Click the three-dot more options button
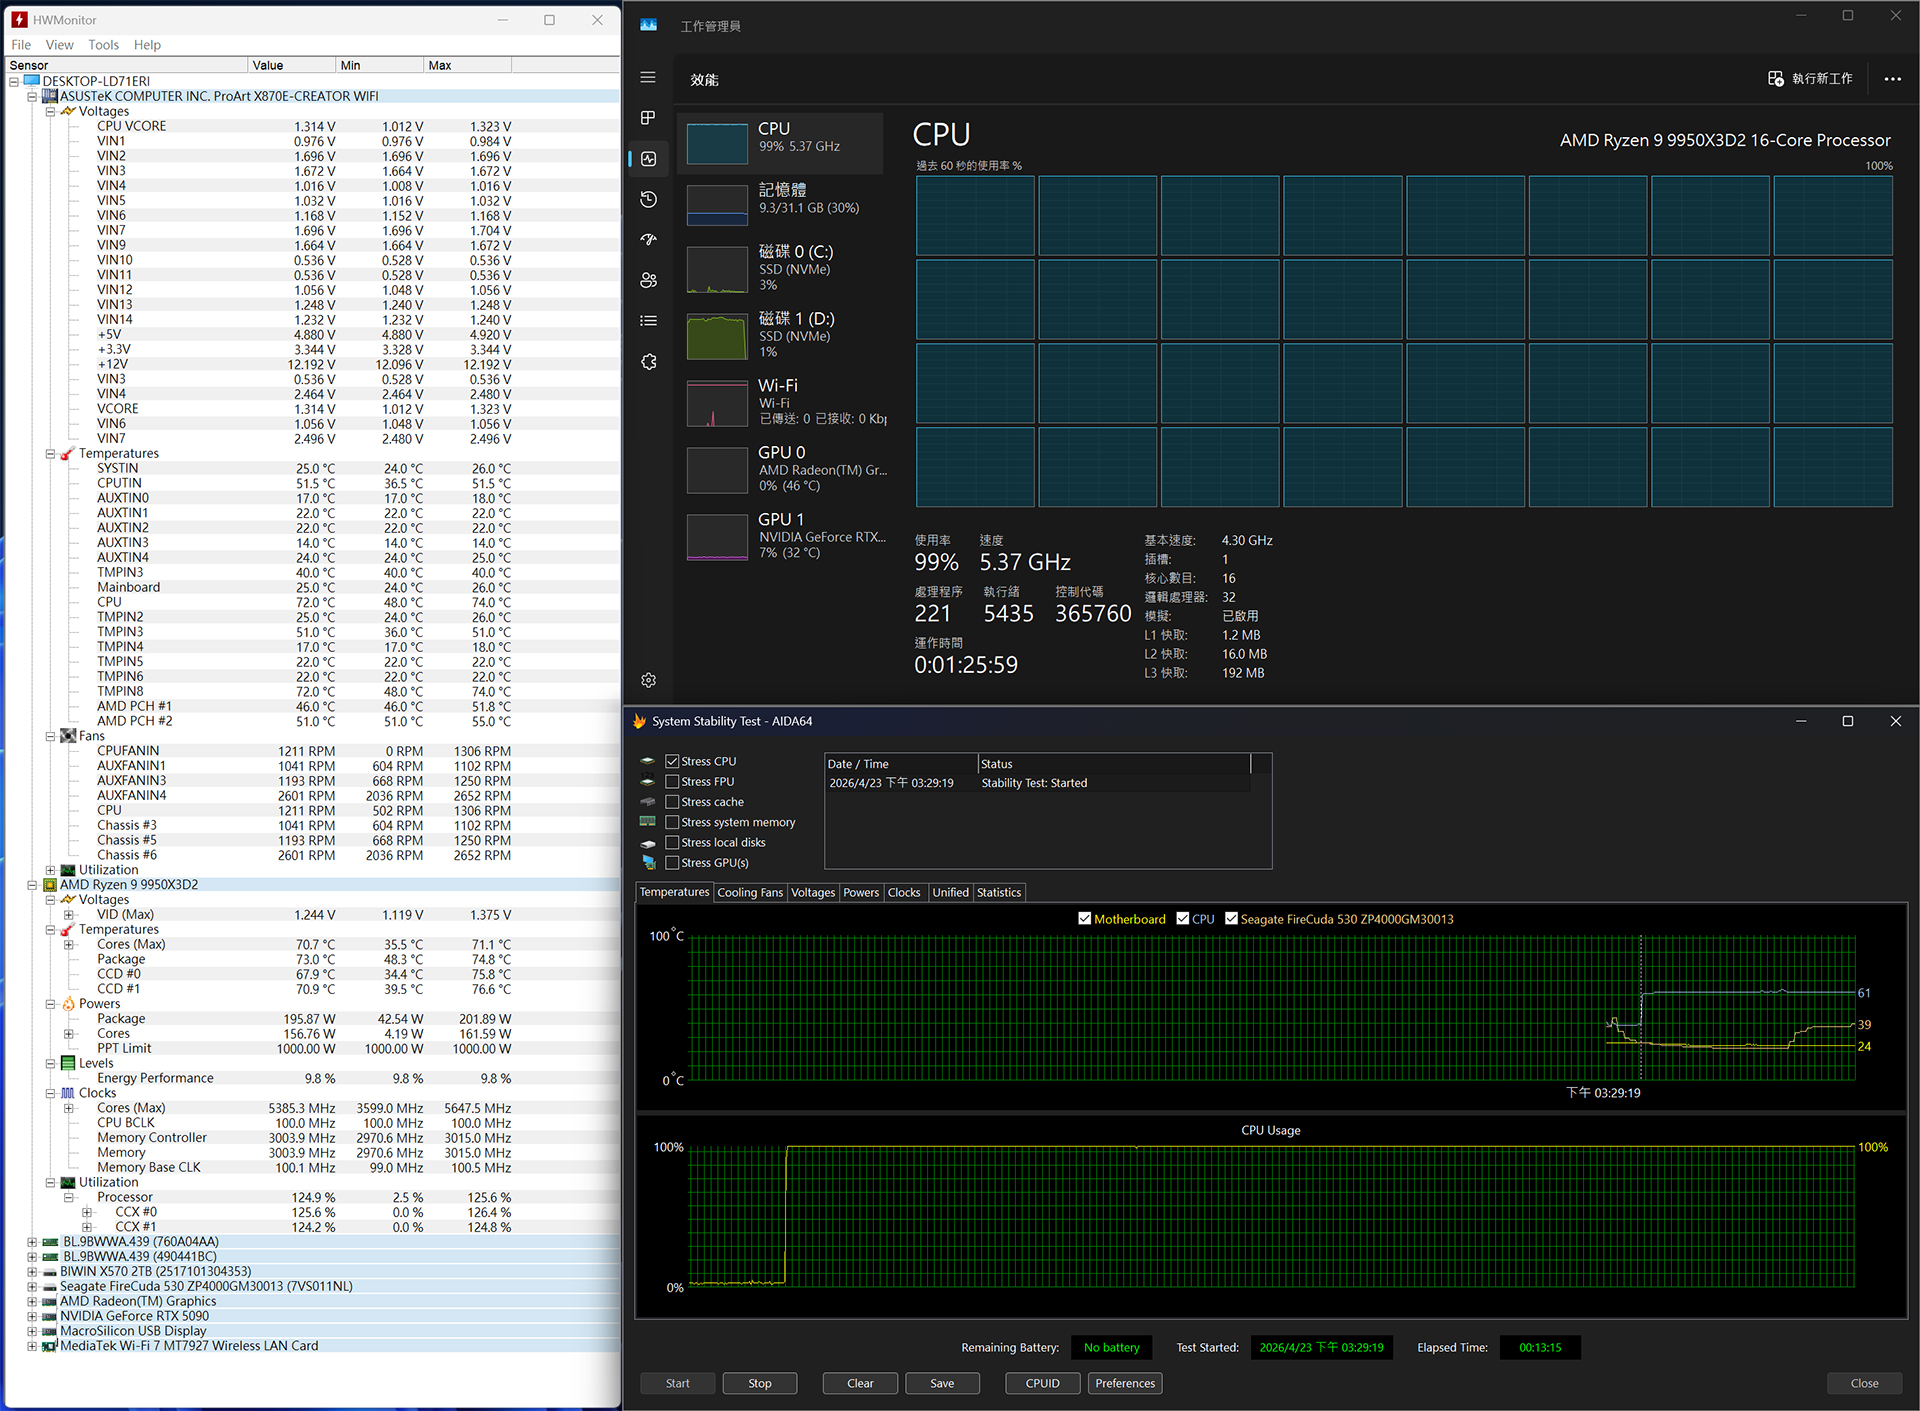 click(1892, 79)
